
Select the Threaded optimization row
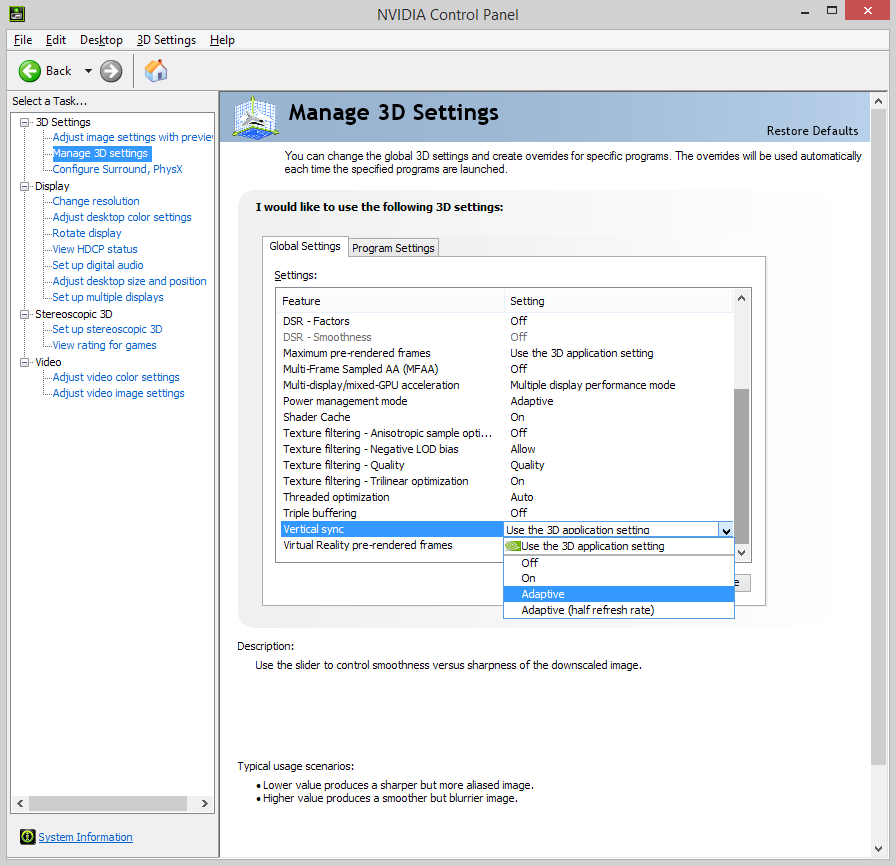click(x=507, y=497)
